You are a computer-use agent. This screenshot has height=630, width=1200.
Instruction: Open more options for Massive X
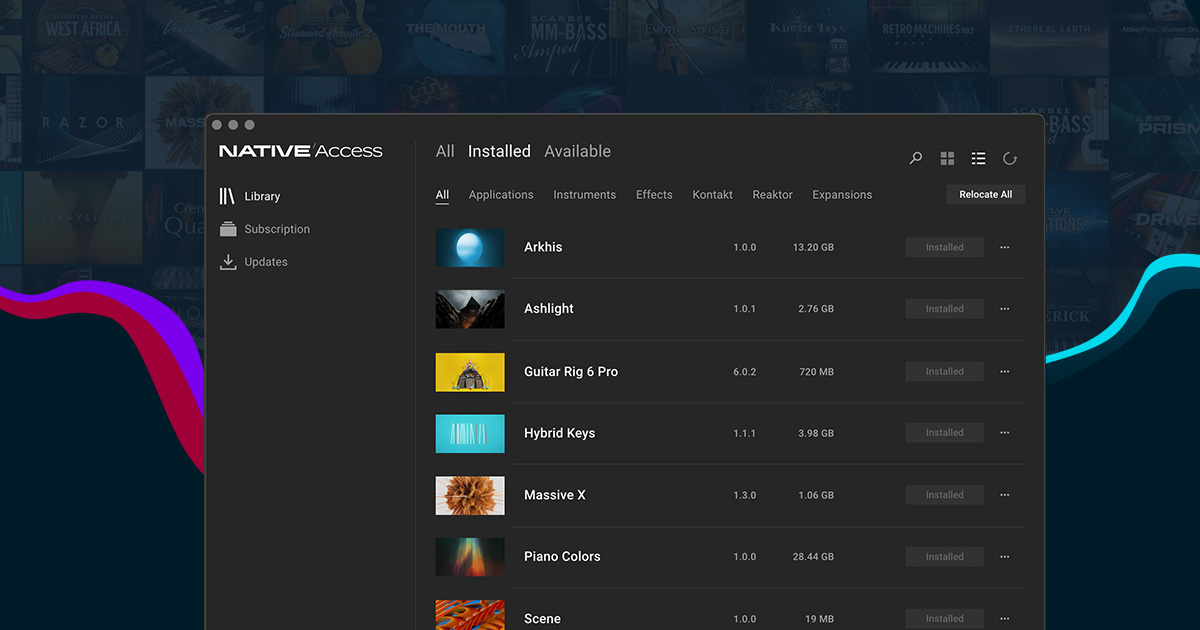click(x=1004, y=494)
